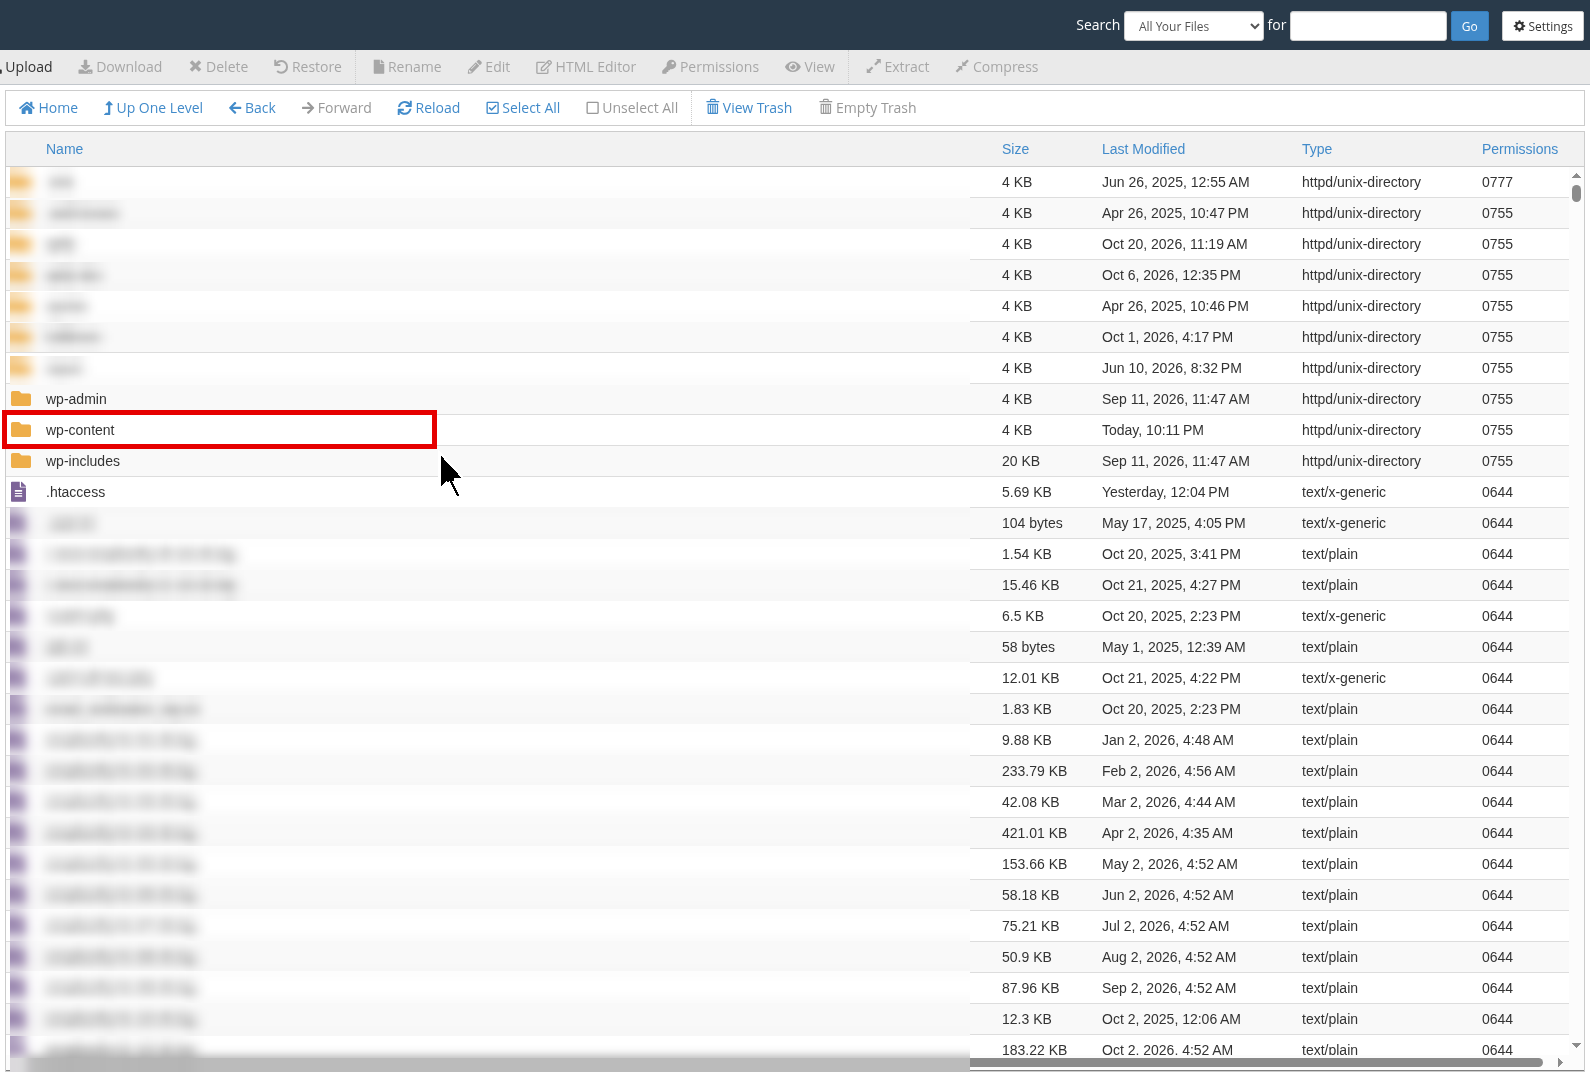
Task: Click the Yesterday, 12:04 PM modified cell
Action: pyautogui.click(x=1166, y=492)
